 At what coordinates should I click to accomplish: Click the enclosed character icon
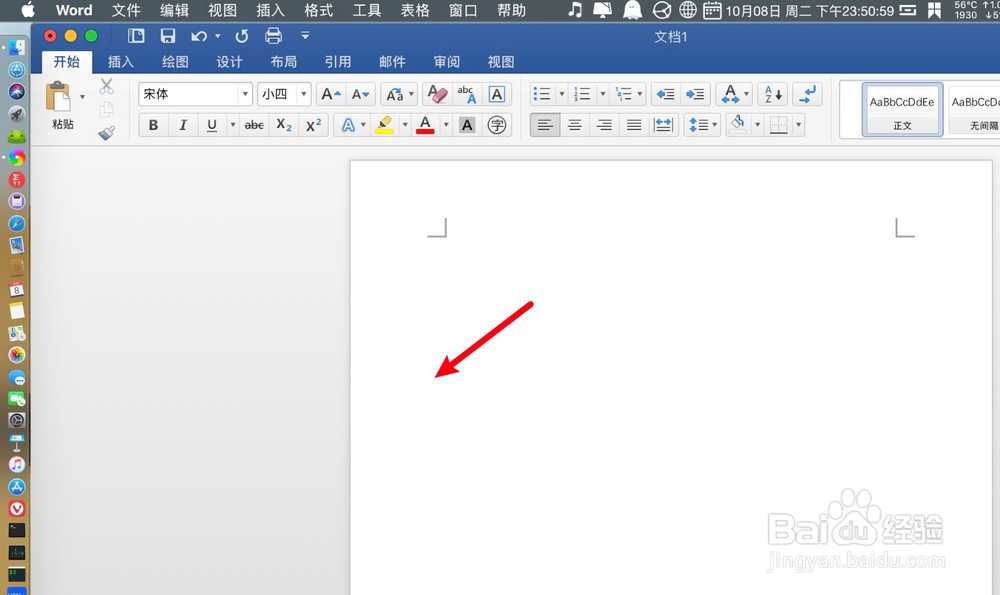point(497,125)
